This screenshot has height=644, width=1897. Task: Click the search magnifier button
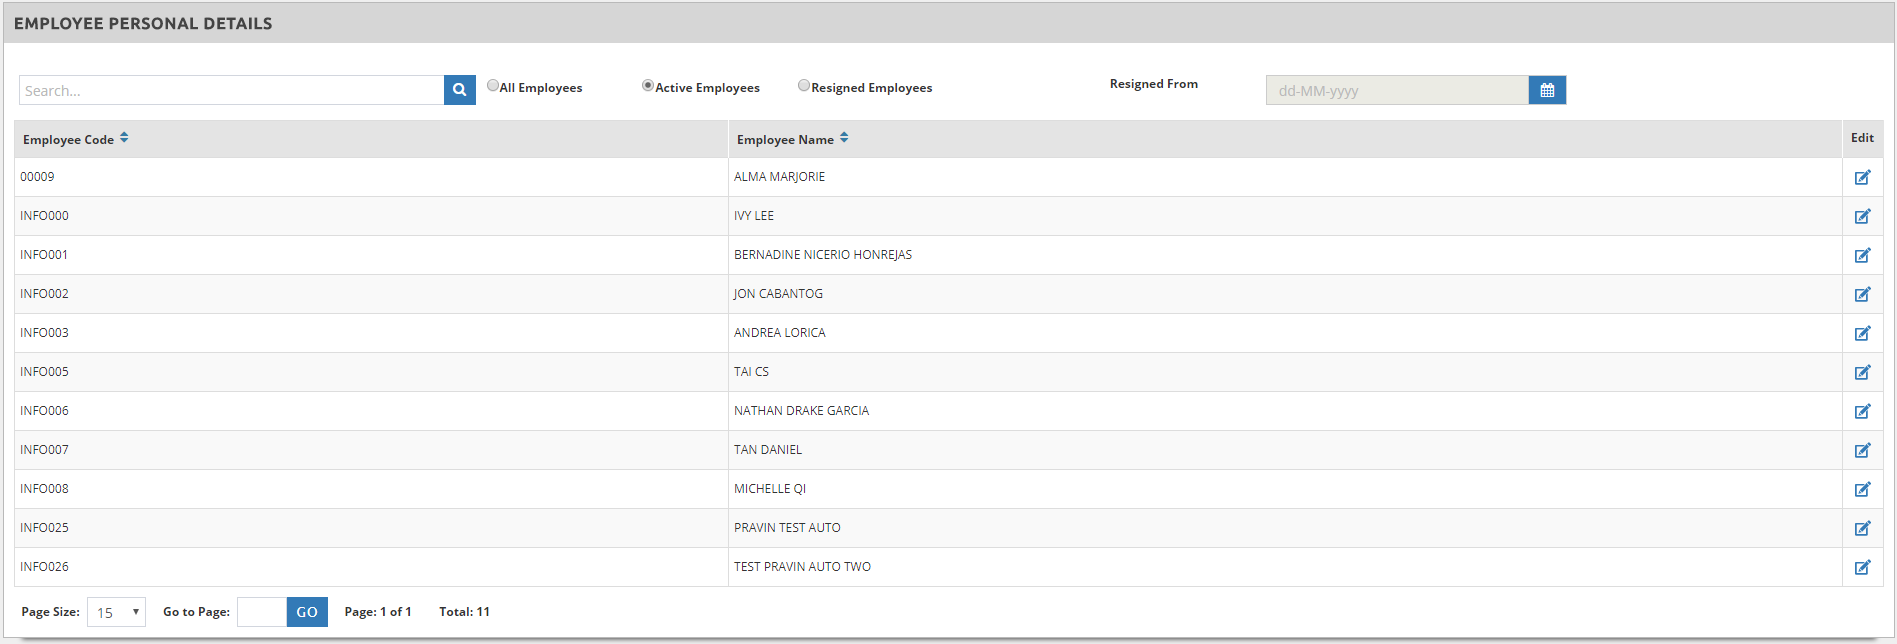[459, 90]
